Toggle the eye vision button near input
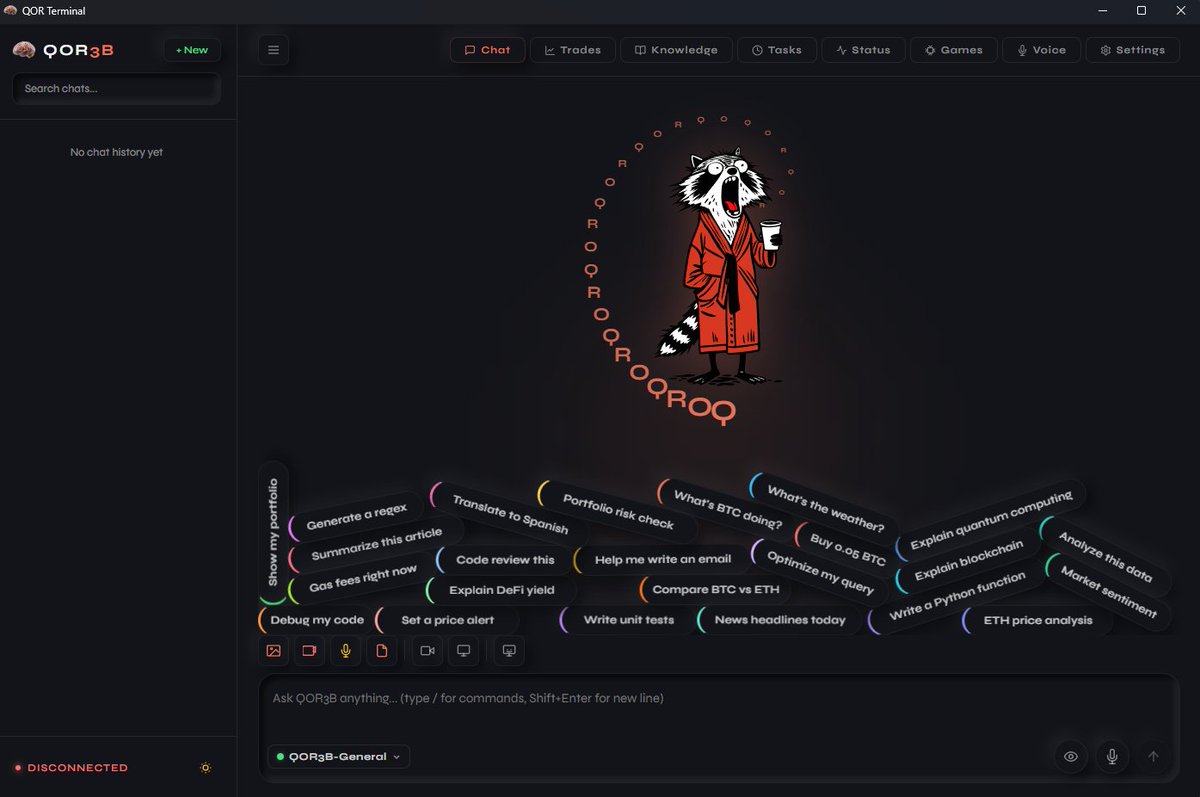 pos(1071,757)
